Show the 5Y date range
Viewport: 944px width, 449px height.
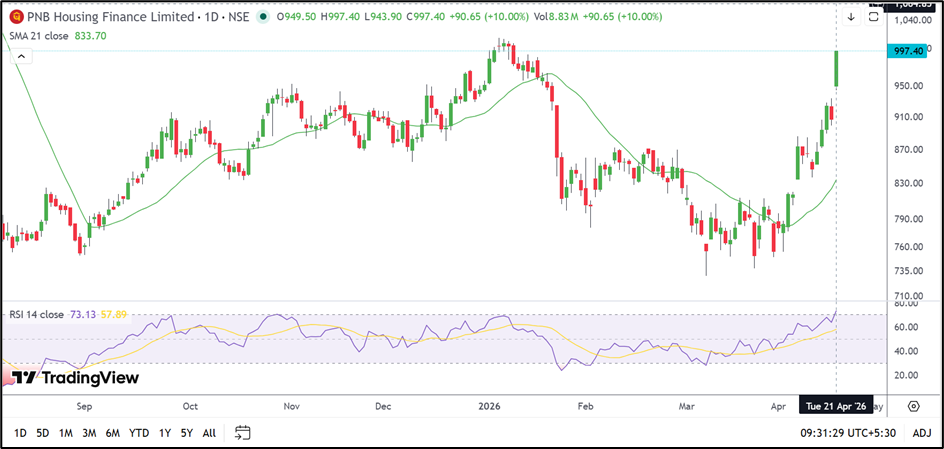pos(186,433)
